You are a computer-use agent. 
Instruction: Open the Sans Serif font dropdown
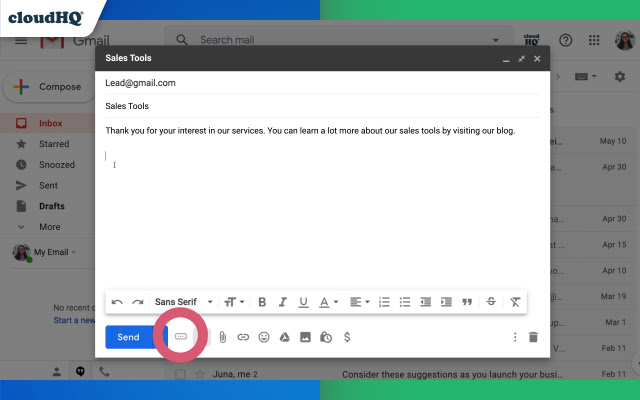[x=184, y=302]
